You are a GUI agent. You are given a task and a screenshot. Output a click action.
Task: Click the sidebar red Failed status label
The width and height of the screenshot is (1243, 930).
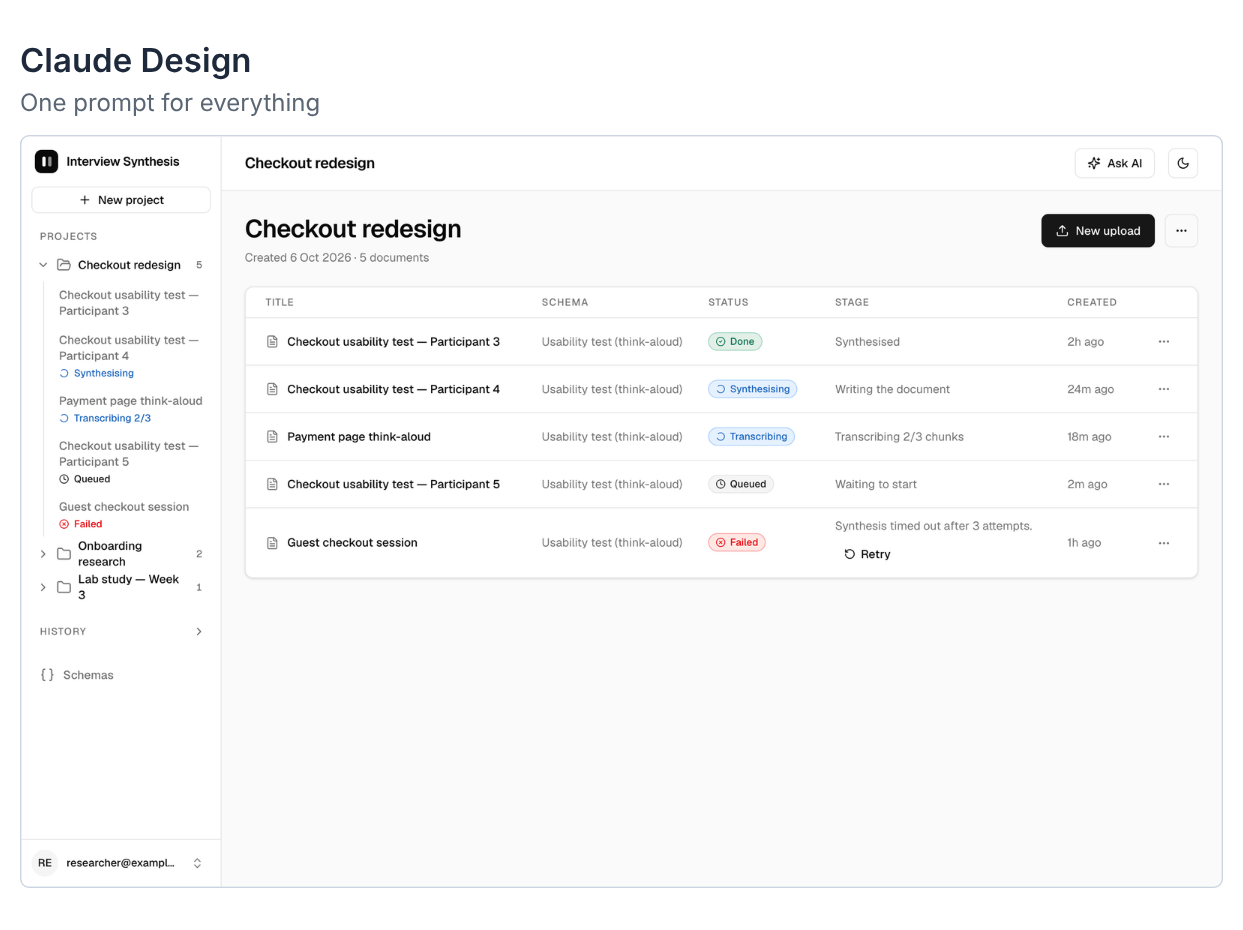tap(81, 524)
